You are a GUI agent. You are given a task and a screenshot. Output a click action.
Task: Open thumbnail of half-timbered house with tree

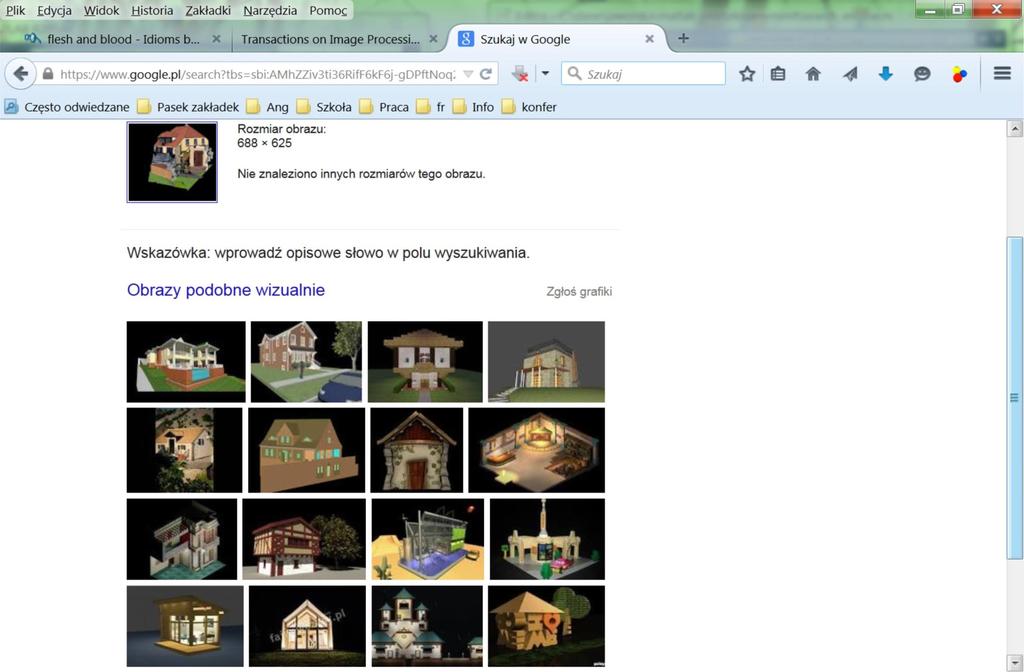(x=304, y=539)
